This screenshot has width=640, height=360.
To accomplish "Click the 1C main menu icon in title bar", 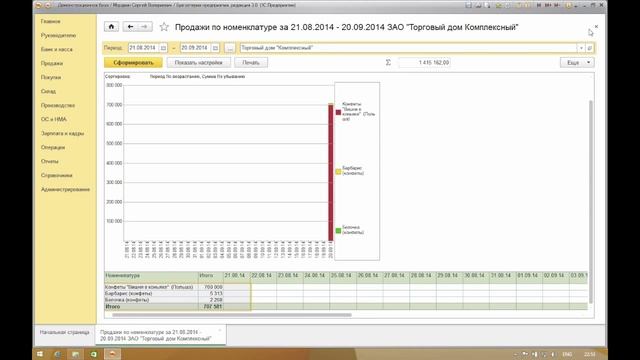I will [x=38, y=5].
